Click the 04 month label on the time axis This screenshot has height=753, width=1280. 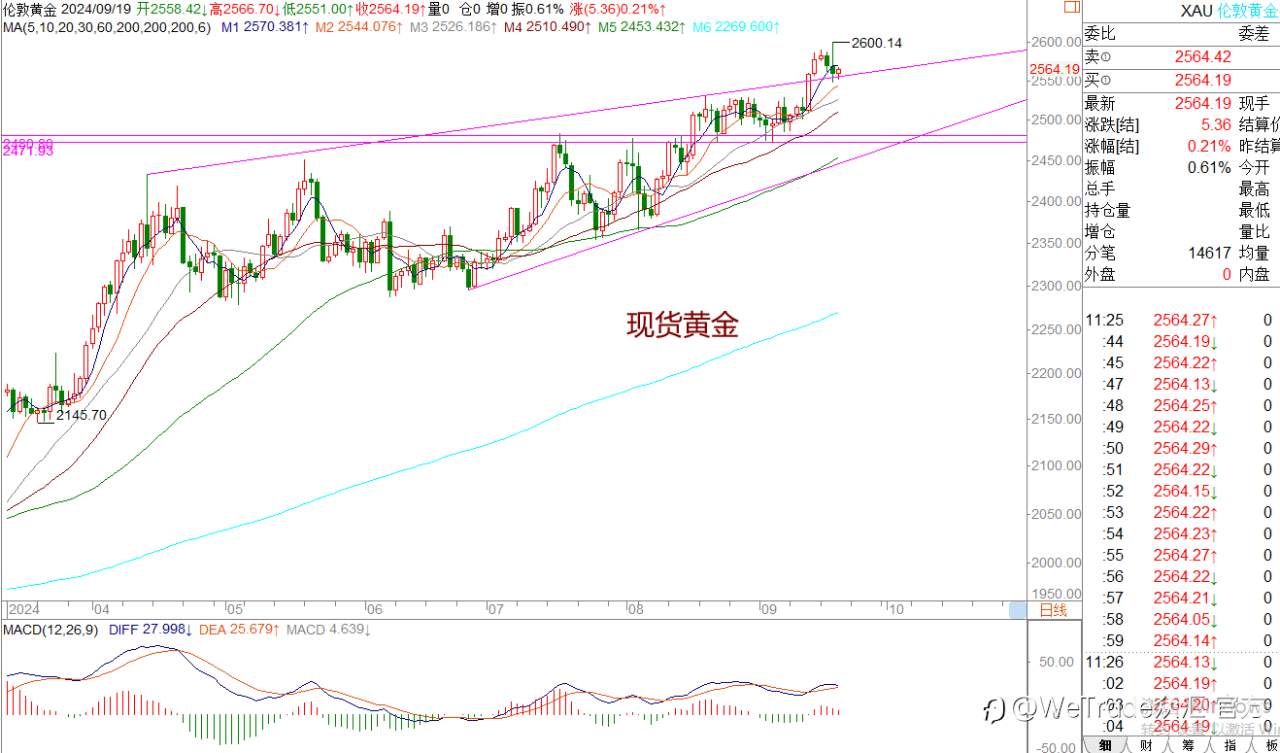click(101, 609)
